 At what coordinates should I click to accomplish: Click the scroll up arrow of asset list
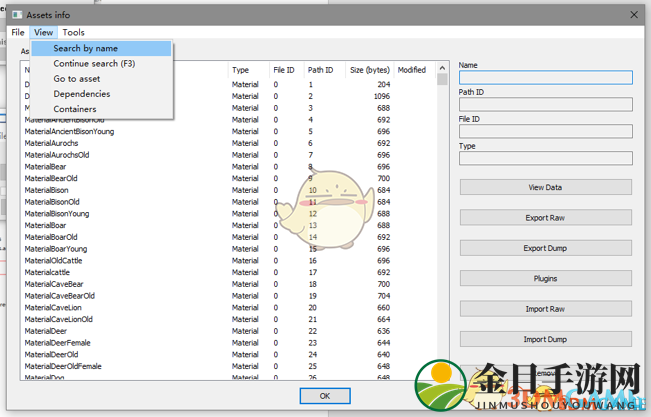[x=442, y=68]
